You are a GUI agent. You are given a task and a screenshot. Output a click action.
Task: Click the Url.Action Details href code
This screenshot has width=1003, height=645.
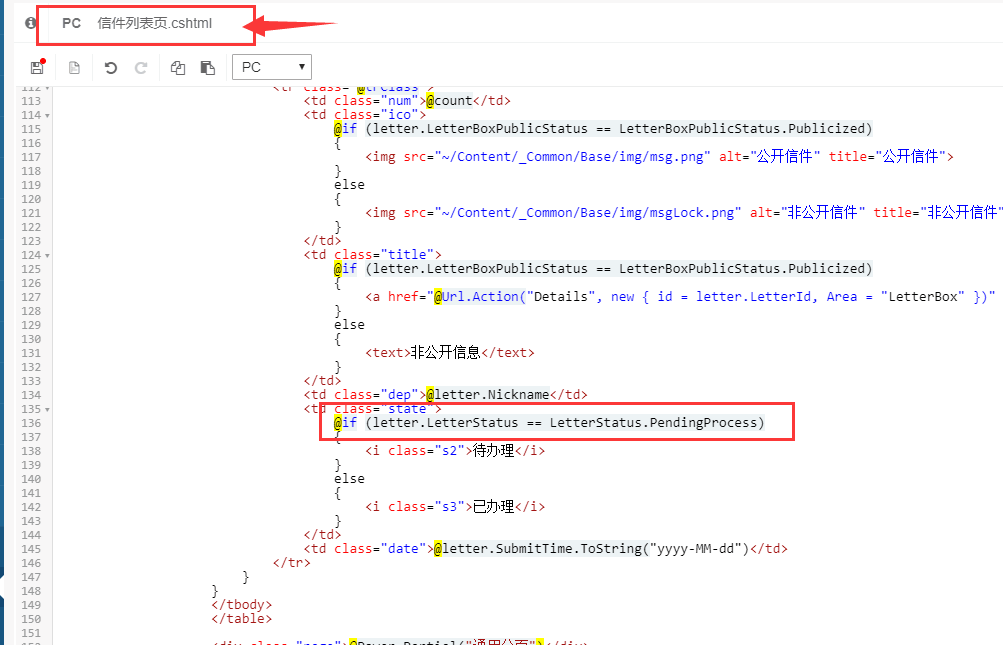(x=510, y=297)
